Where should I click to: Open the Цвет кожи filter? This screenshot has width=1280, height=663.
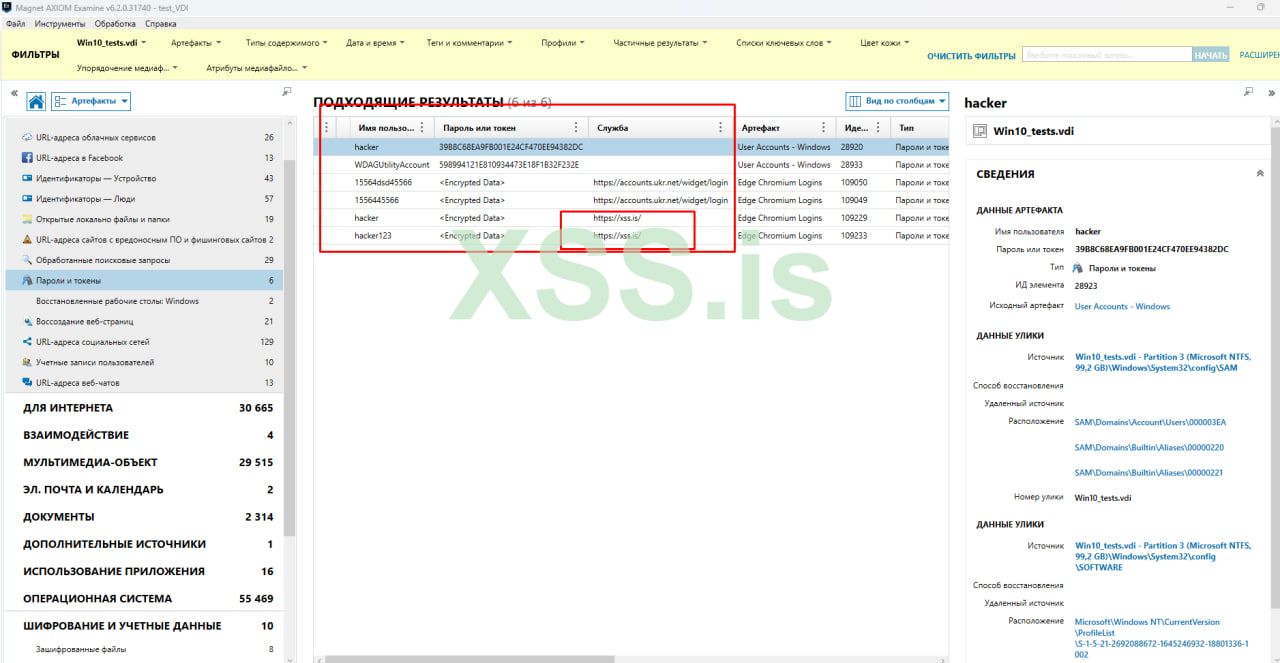885,43
